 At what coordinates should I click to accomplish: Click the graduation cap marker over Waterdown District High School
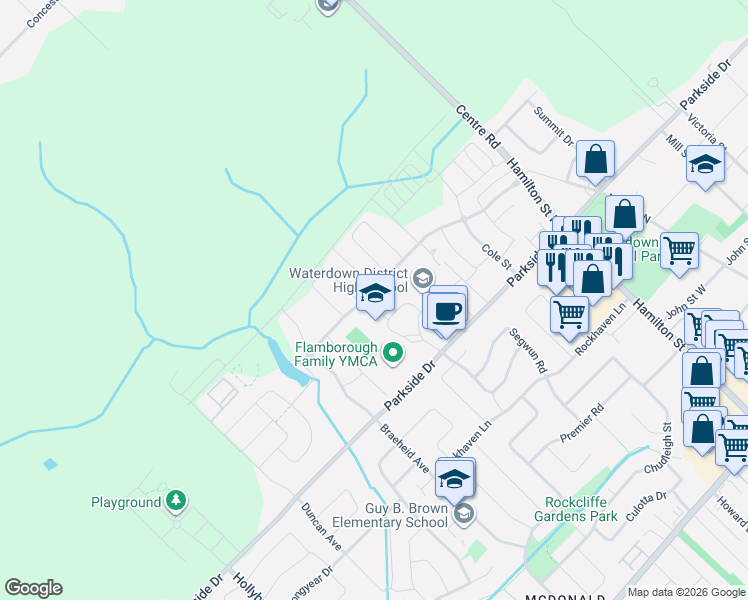coord(375,294)
